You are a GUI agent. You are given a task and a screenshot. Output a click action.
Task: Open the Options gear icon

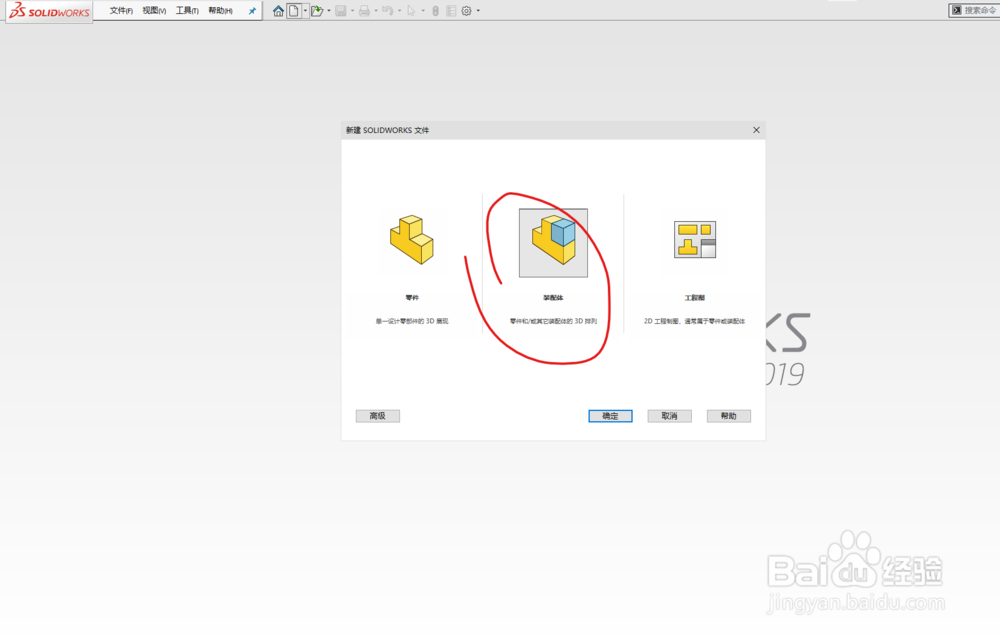(467, 11)
